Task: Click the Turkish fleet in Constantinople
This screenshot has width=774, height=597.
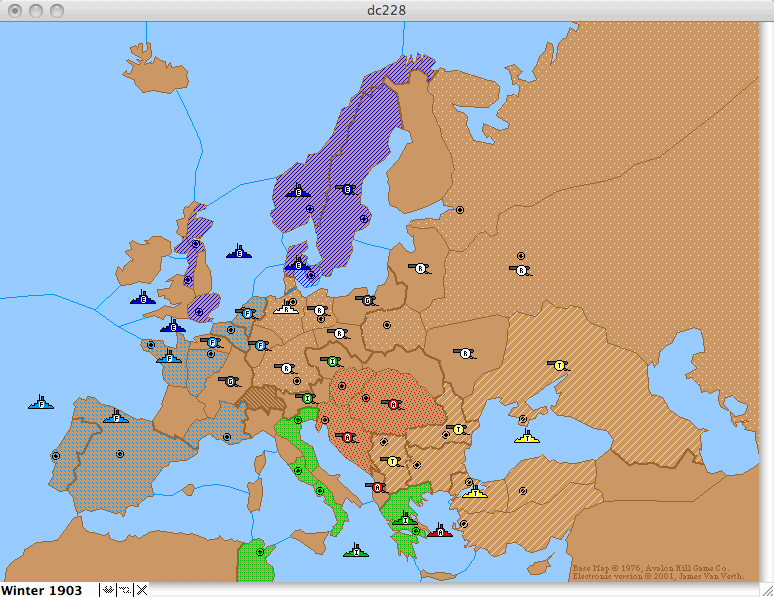Action: pyautogui.click(x=475, y=492)
